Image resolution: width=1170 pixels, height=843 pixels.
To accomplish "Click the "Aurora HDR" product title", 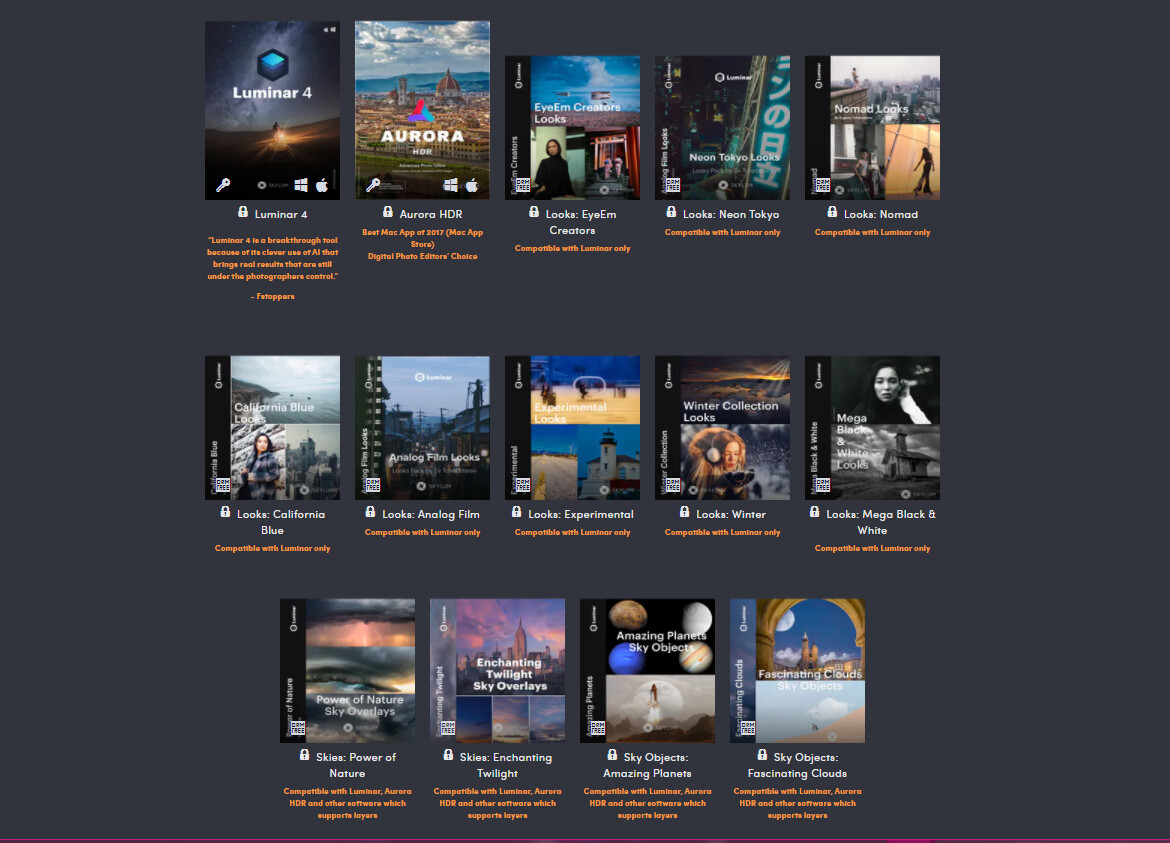I will (431, 215).
